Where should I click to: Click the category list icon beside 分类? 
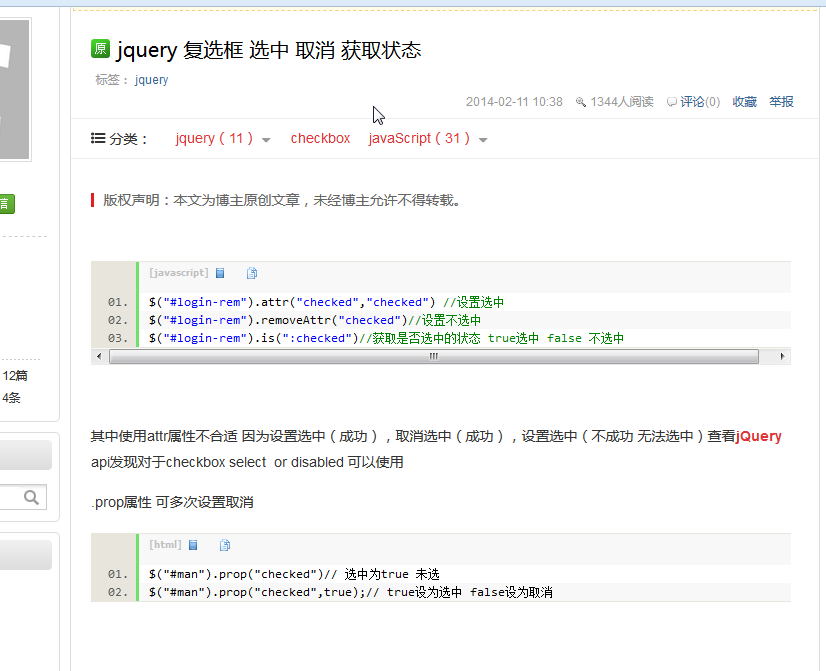(x=98, y=138)
